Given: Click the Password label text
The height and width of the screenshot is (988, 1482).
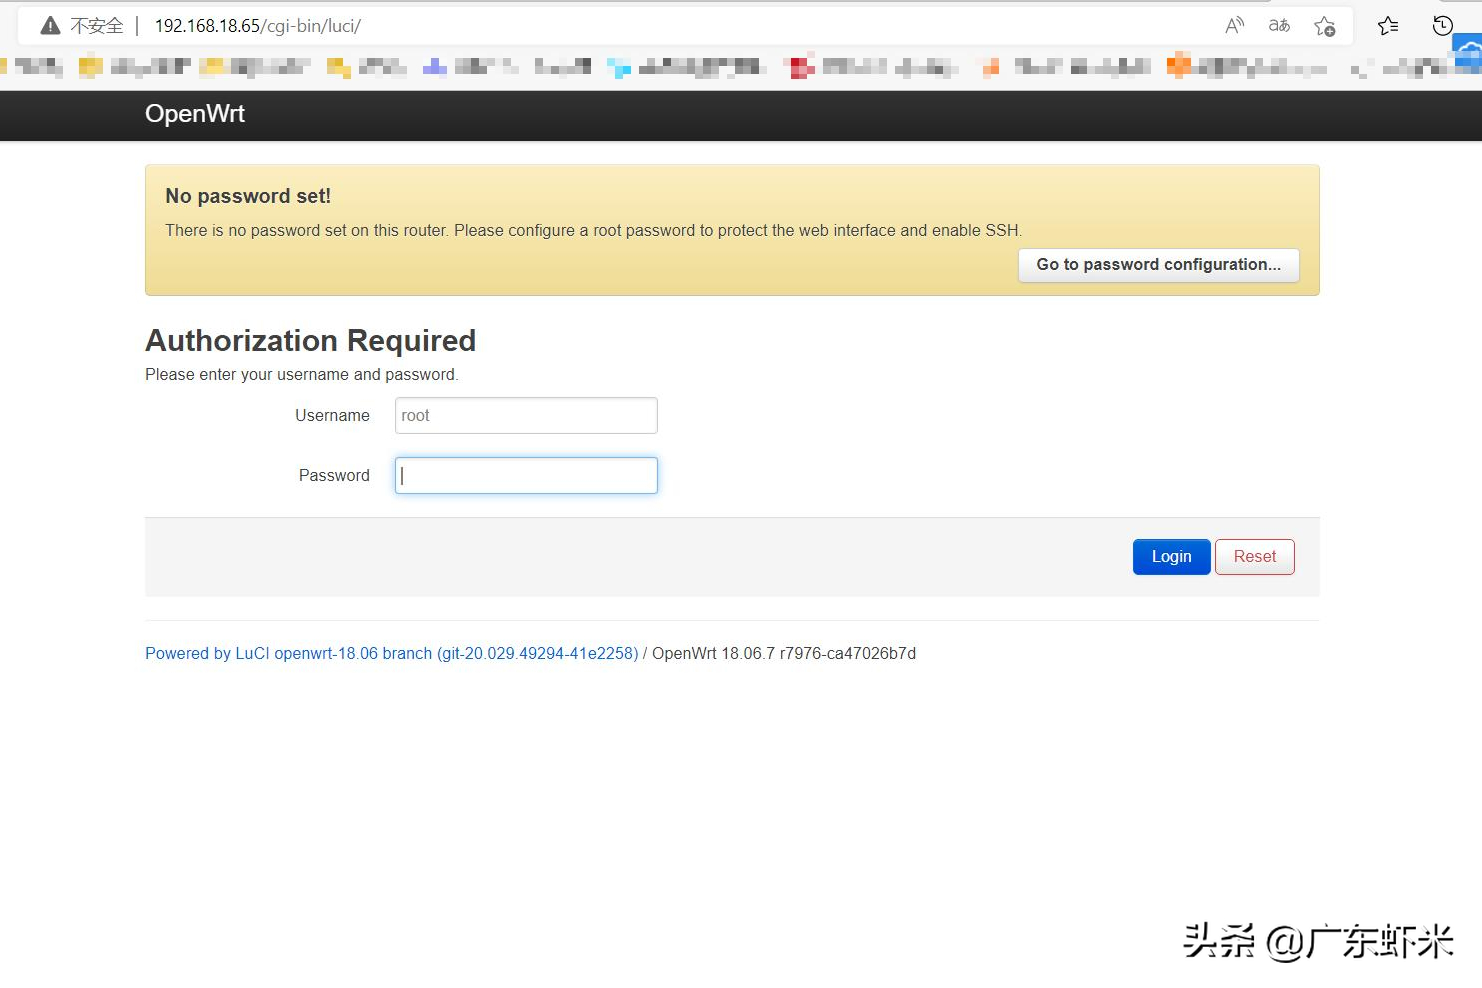Looking at the screenshot, I should tap(334, 476).
